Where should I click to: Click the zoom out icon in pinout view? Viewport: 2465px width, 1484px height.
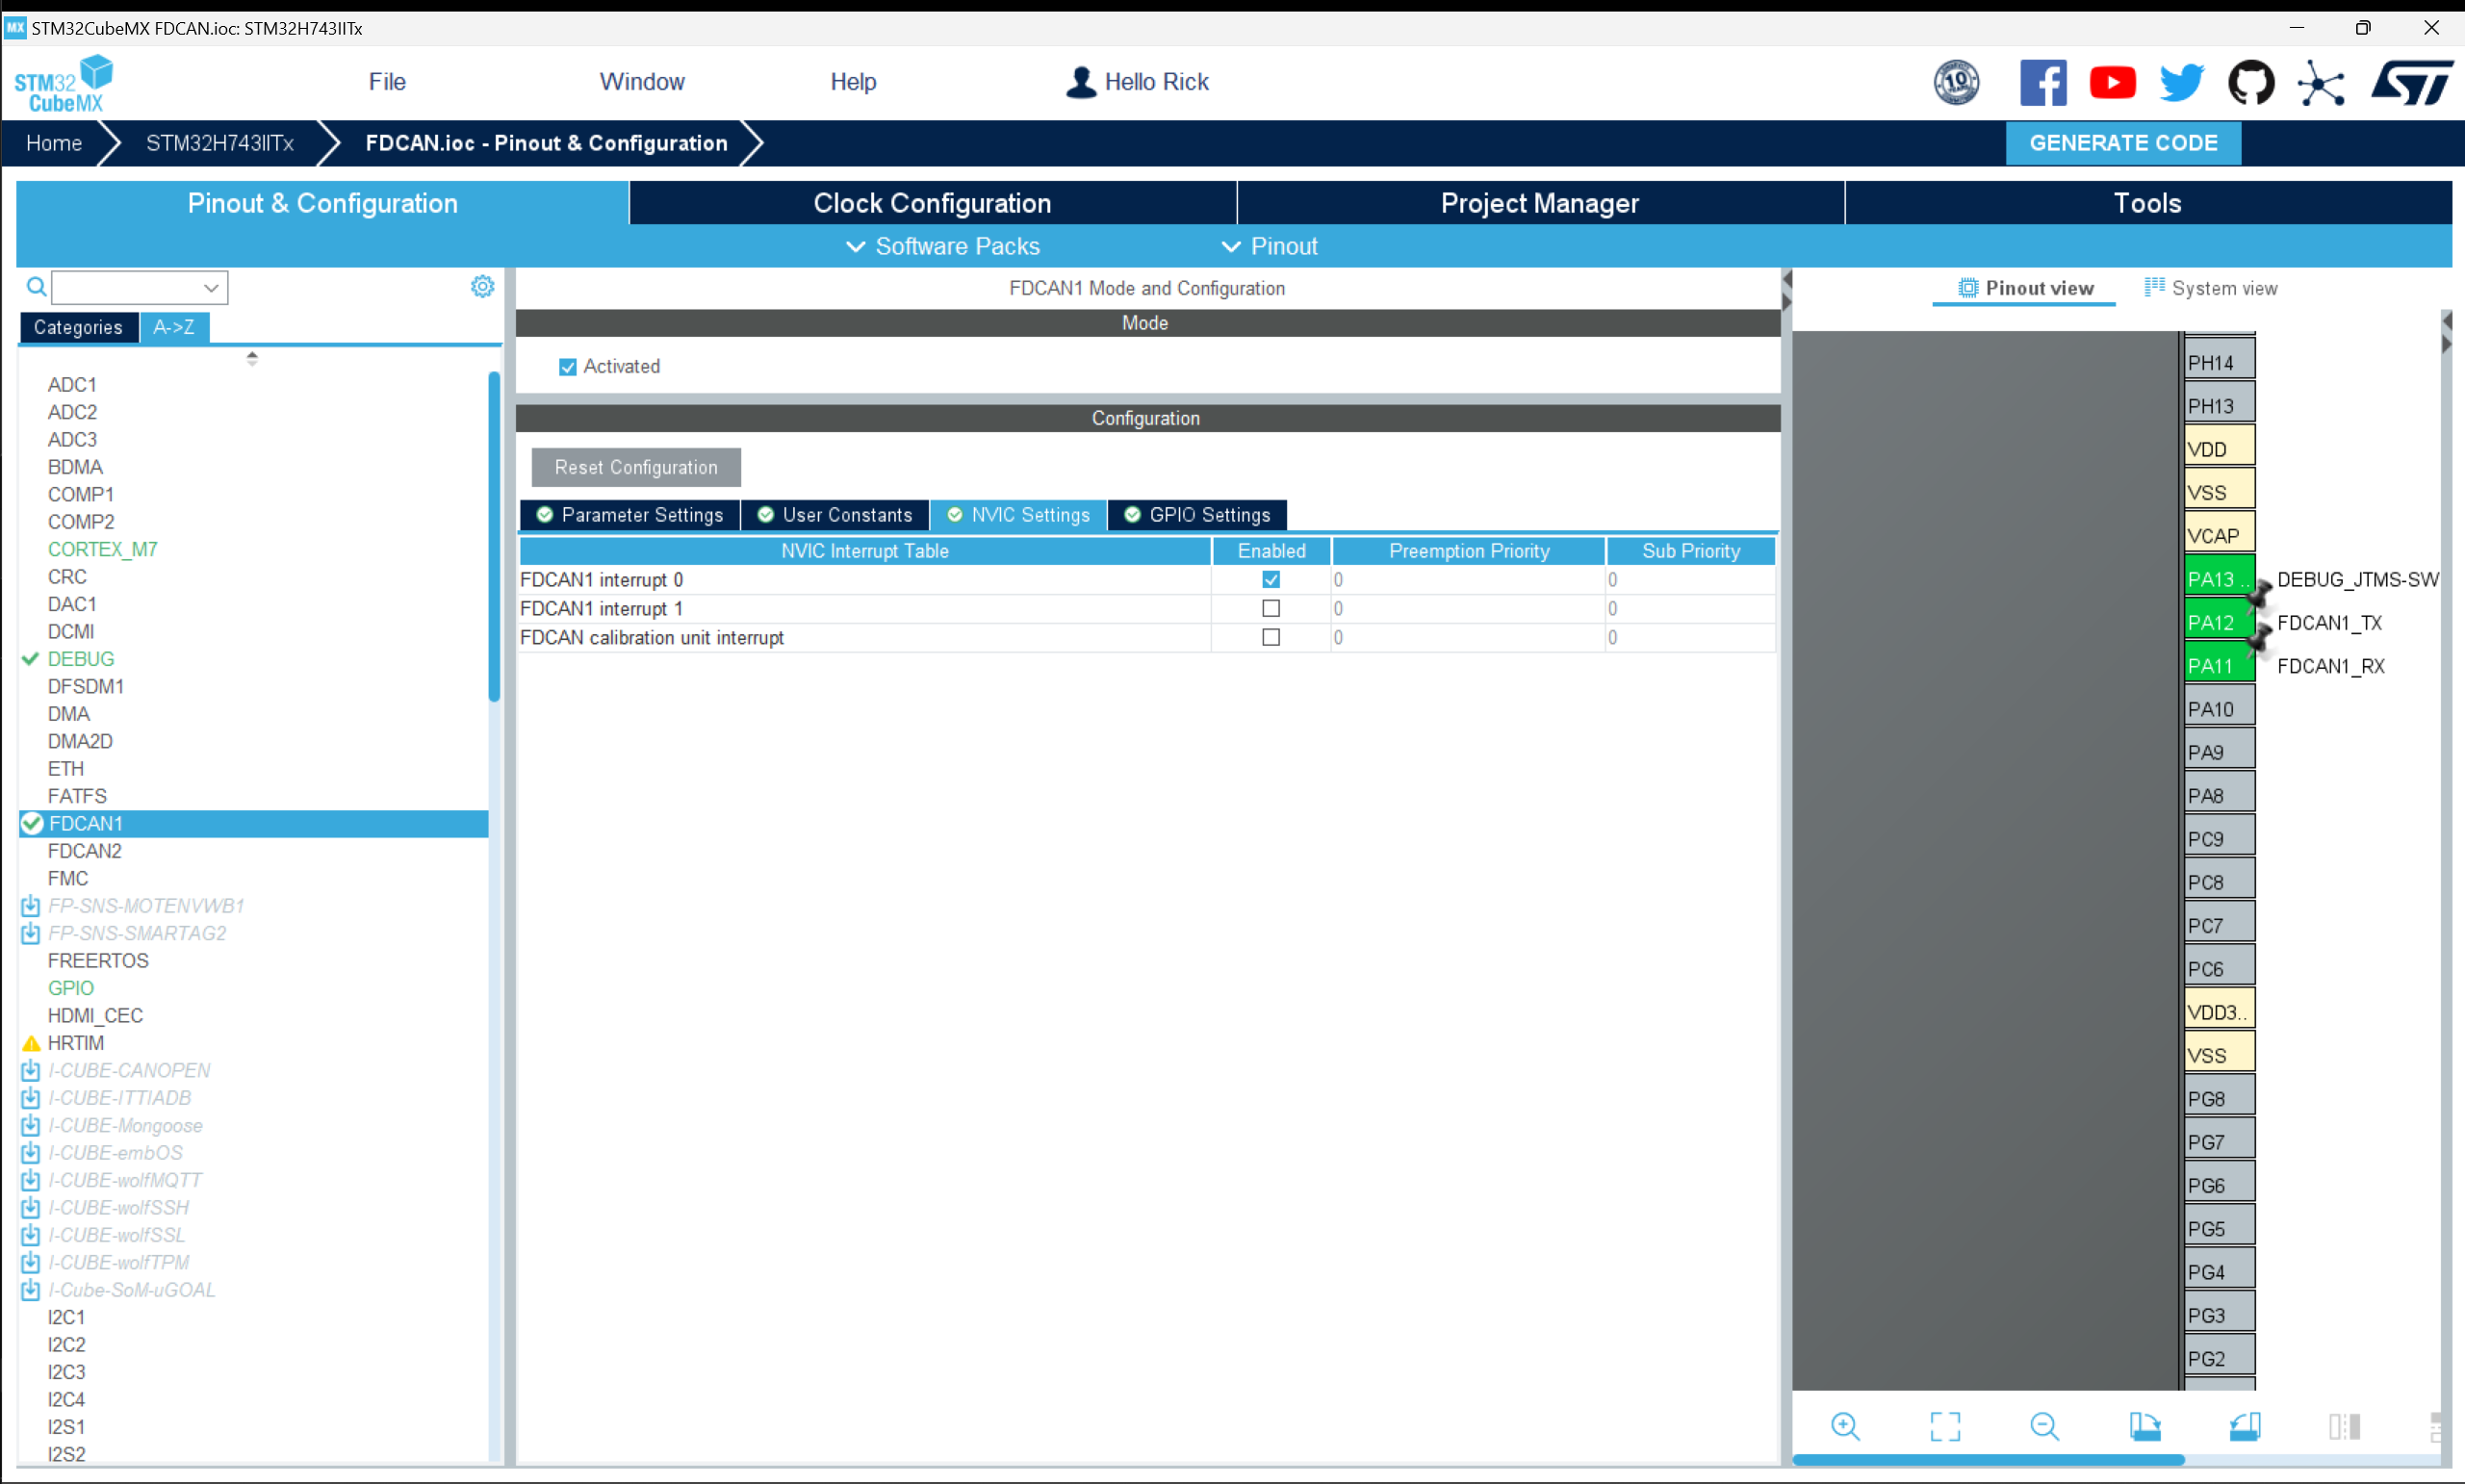2044,1425
